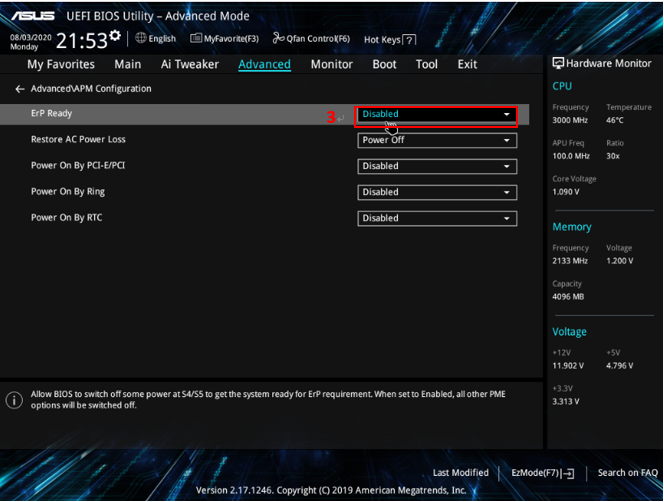Click the globe language icon
This screenshot has height=502, width=664.
click(141, 39)
